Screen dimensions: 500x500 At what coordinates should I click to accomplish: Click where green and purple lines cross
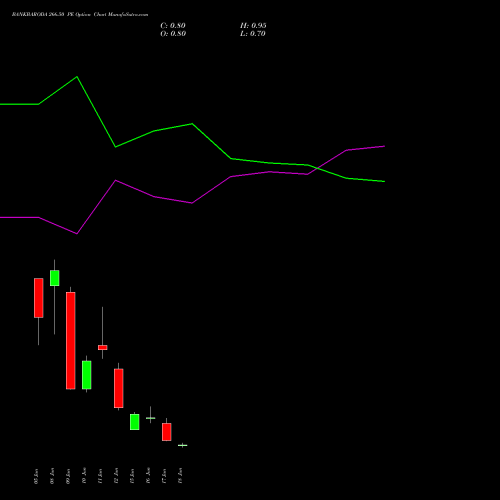(x=316, y=168)
